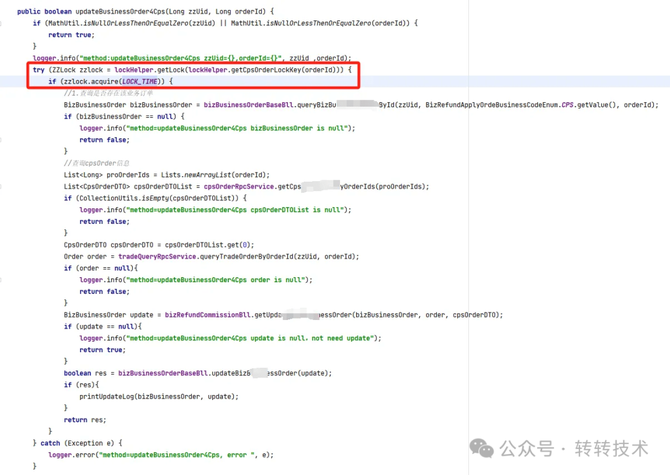The height and width of the screenshot is (475, 670).
Task: Click the cpsOrderDTOList.get(0) expression
Action: coord(209,245)
